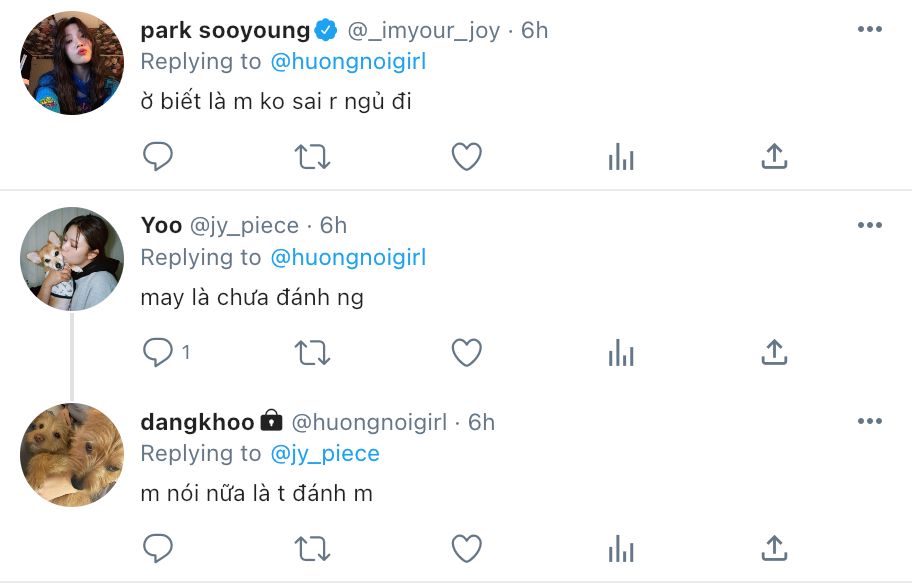Share dangkhoo's tweet

pyautogui.click(x=774, y=548)
